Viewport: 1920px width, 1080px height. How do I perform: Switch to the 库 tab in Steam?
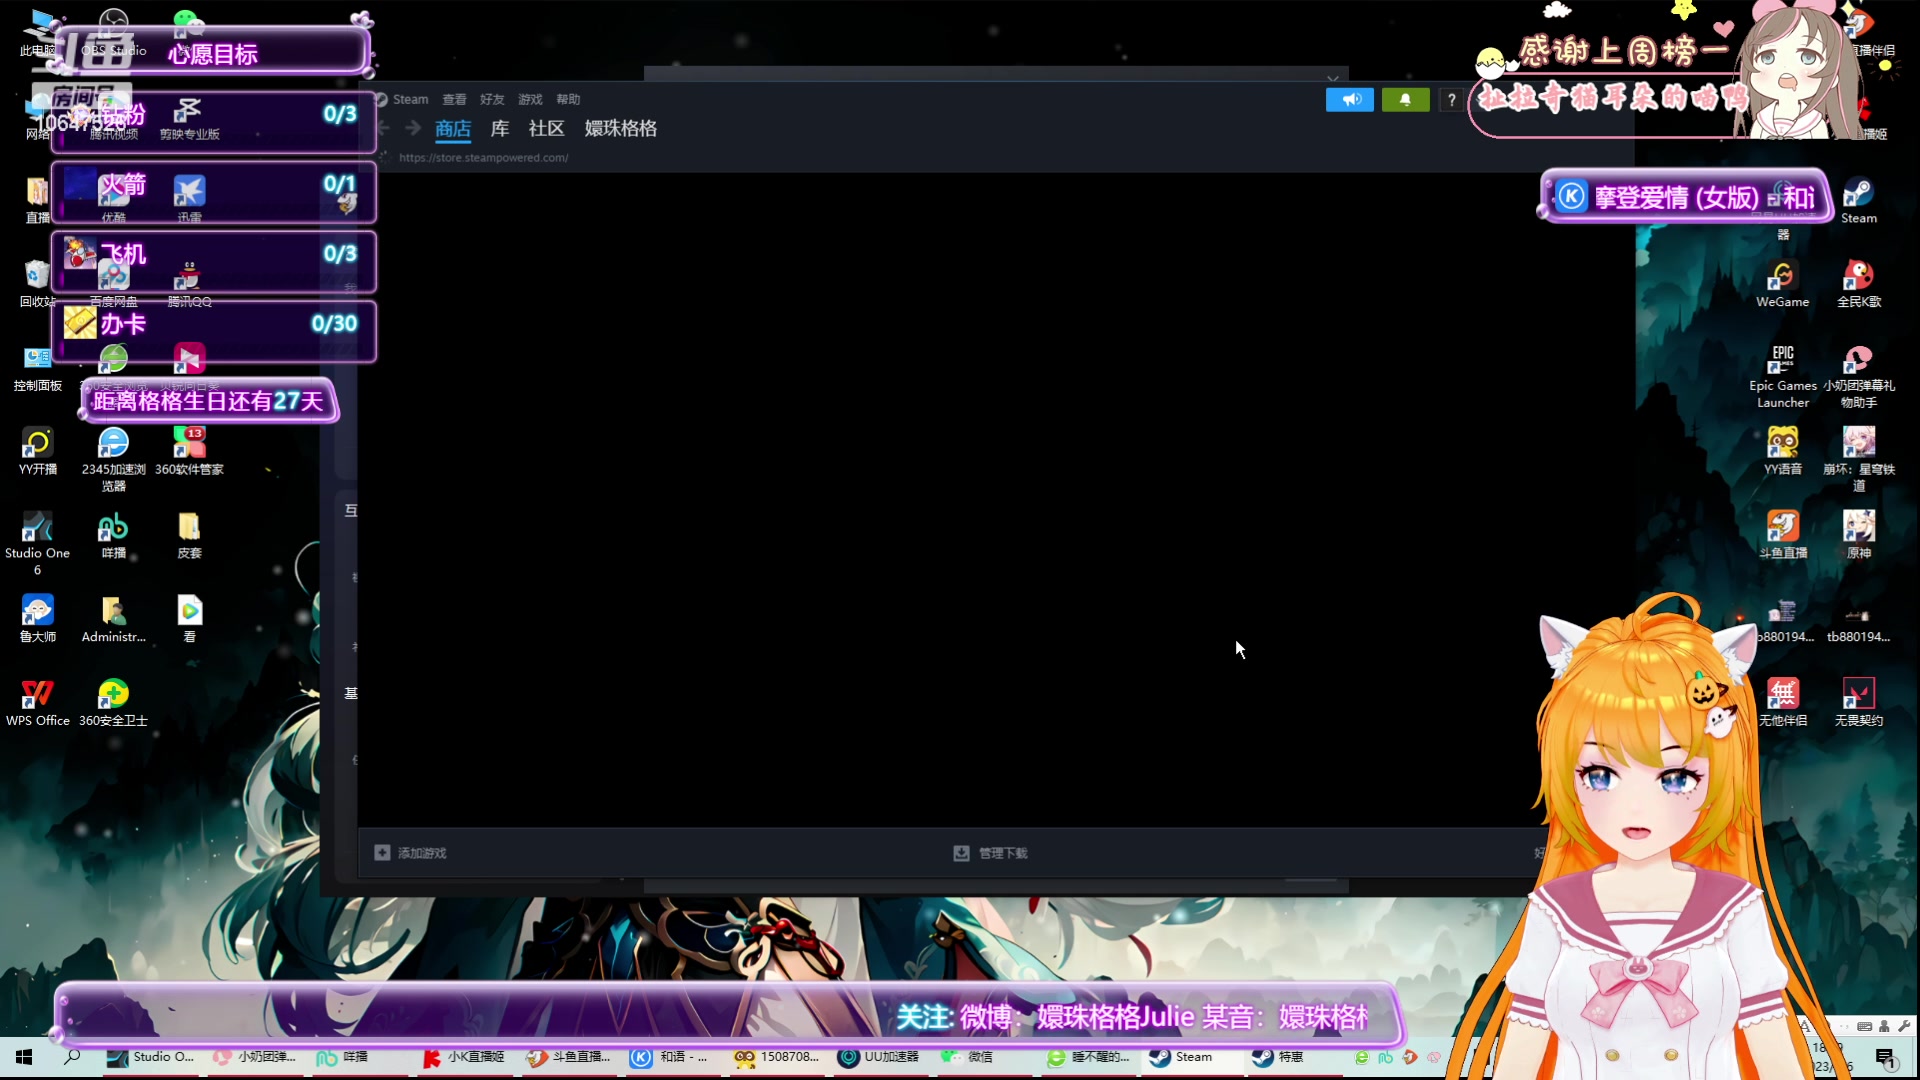coord(500,128)
